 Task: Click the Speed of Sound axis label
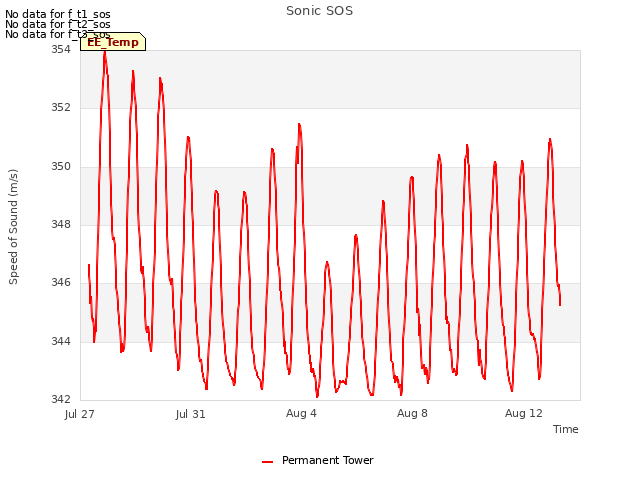[13, 227]
